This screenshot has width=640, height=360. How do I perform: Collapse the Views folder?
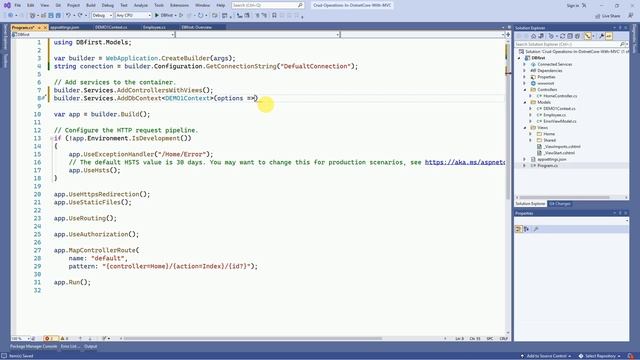click(525, 128)
